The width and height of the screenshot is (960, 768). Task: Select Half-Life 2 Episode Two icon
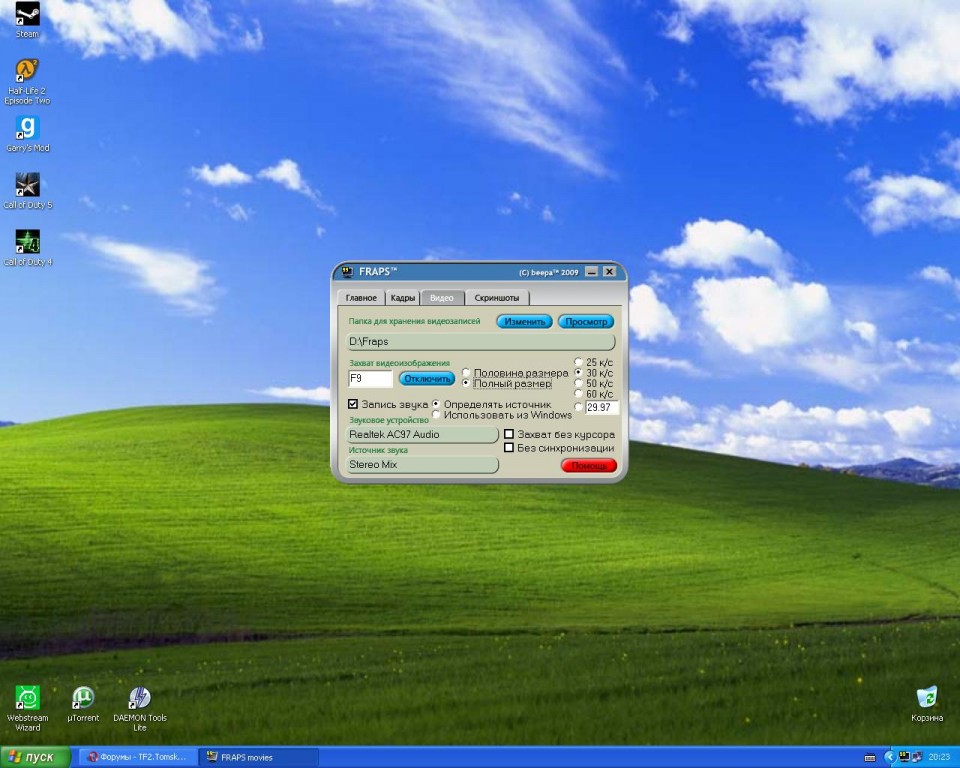pos(27,72)
